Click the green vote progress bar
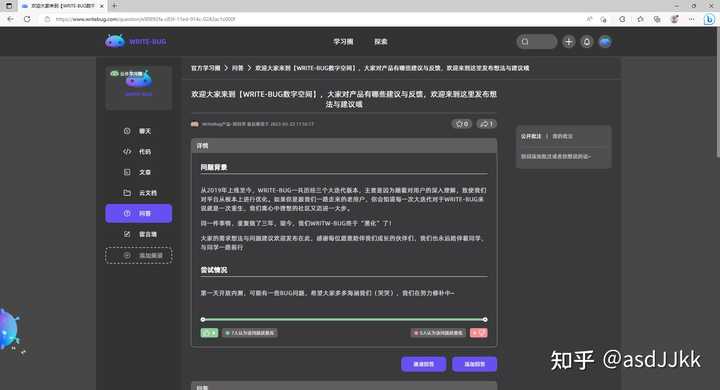 coord(344,319)
